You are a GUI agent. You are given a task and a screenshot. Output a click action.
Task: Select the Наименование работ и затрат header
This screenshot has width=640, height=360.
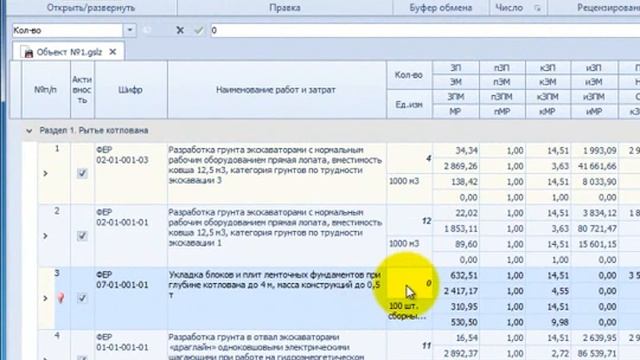click(x=276, y=90)
